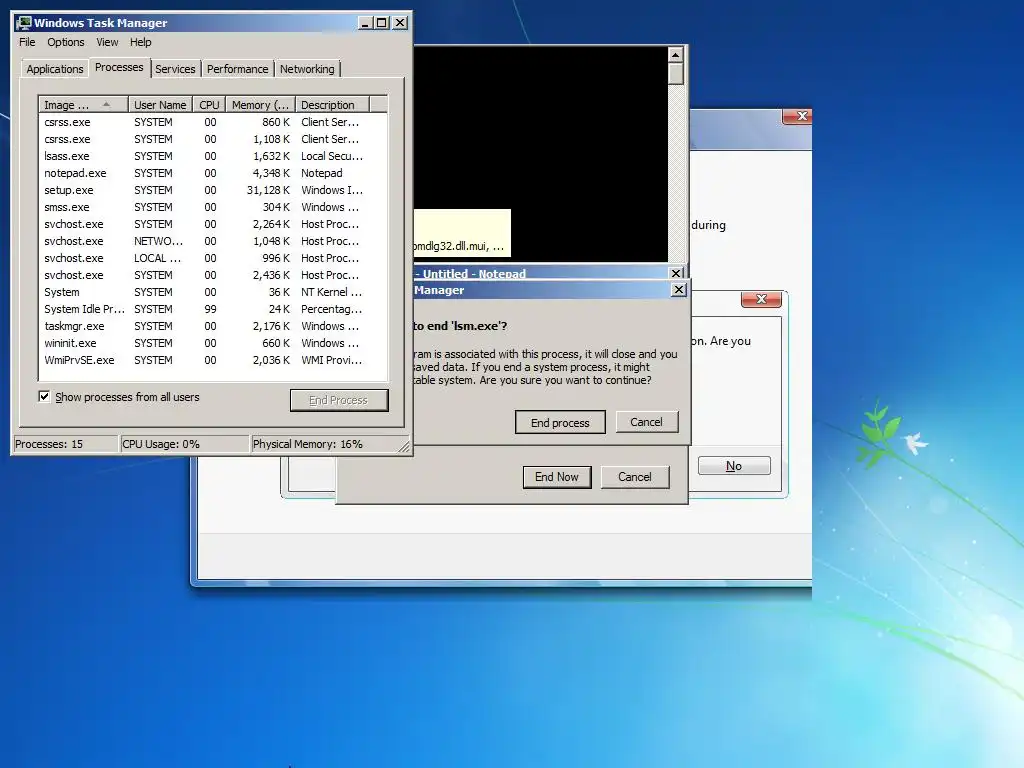Toggle Show processes from all users checkbox

tap(44, 396)
